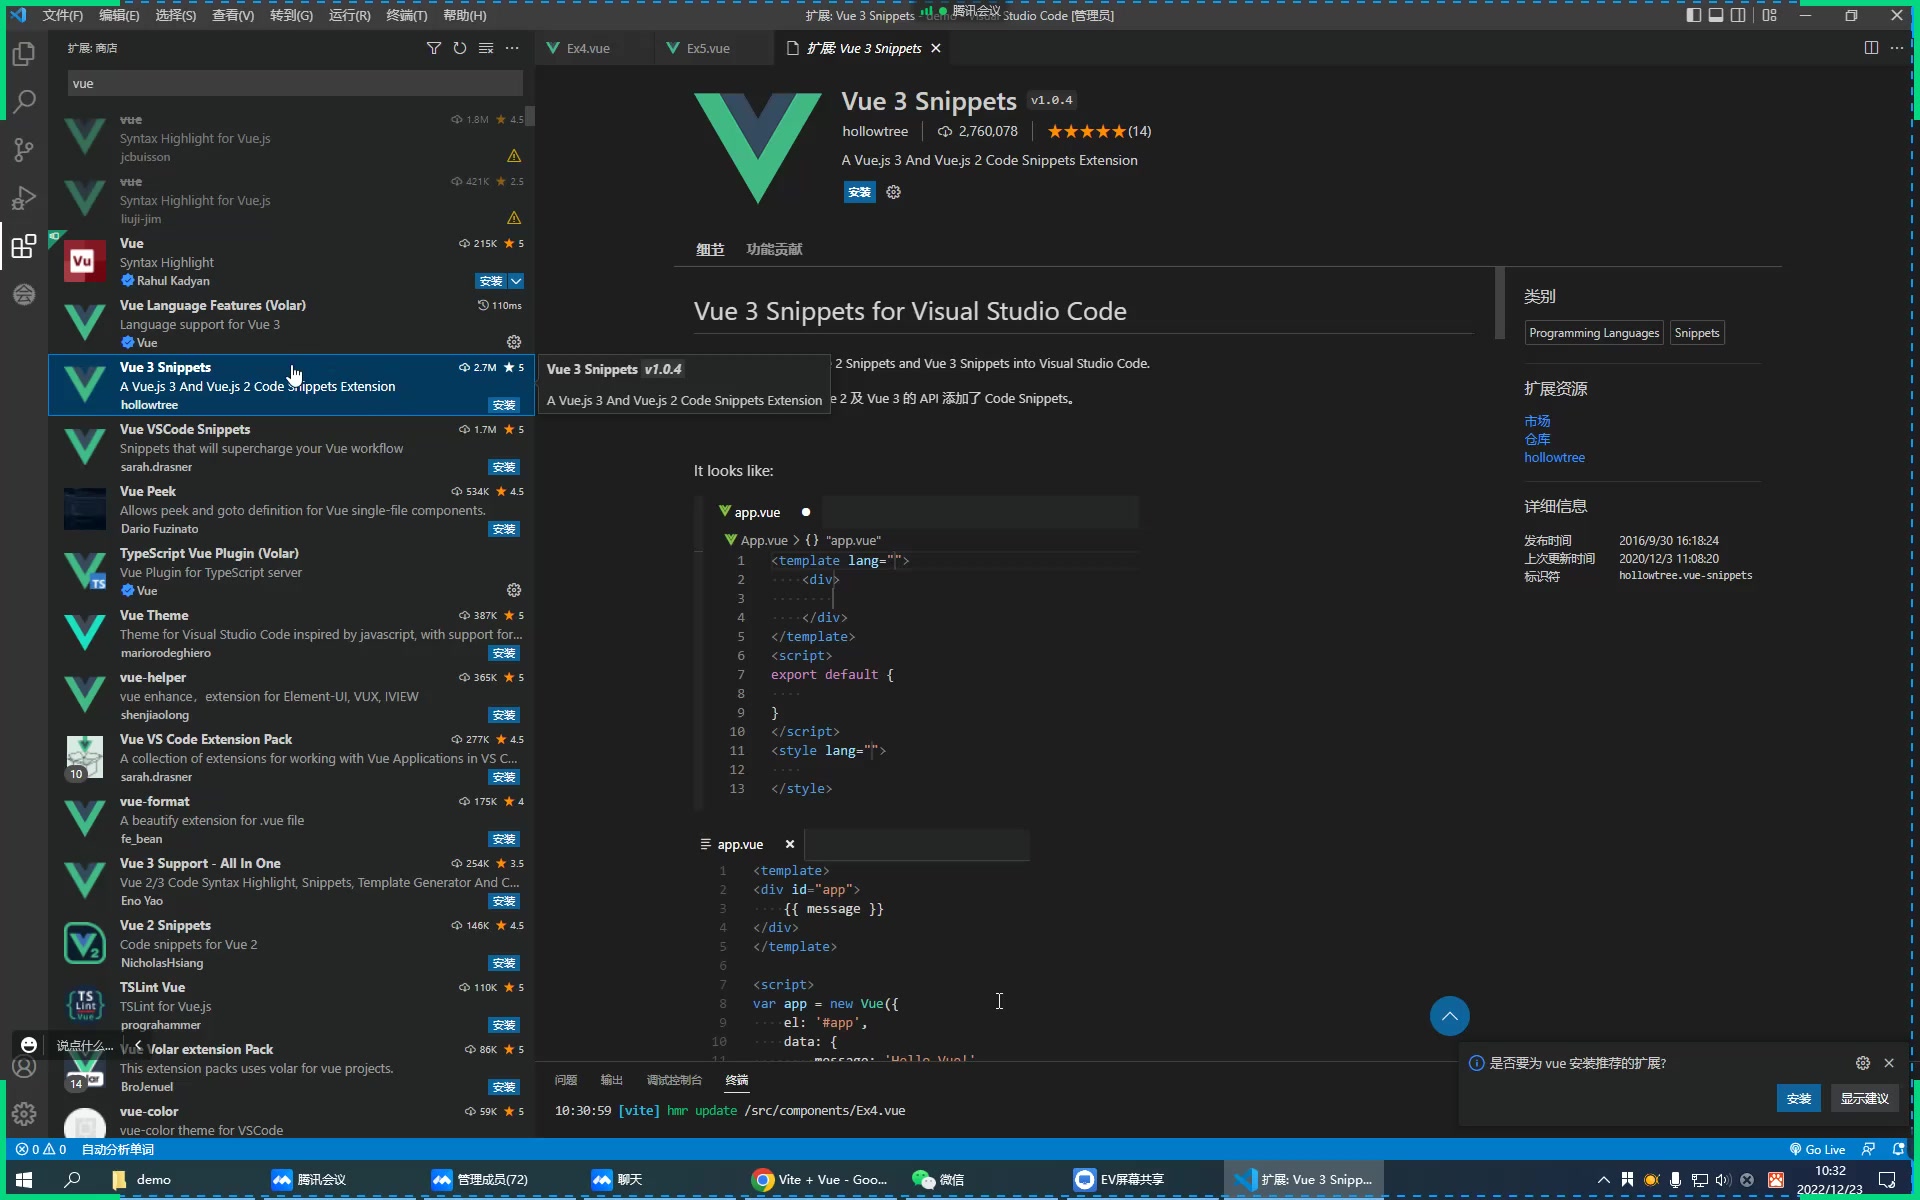
Task: Open 文件(F) menu
Action: click(x=63, y=15)
